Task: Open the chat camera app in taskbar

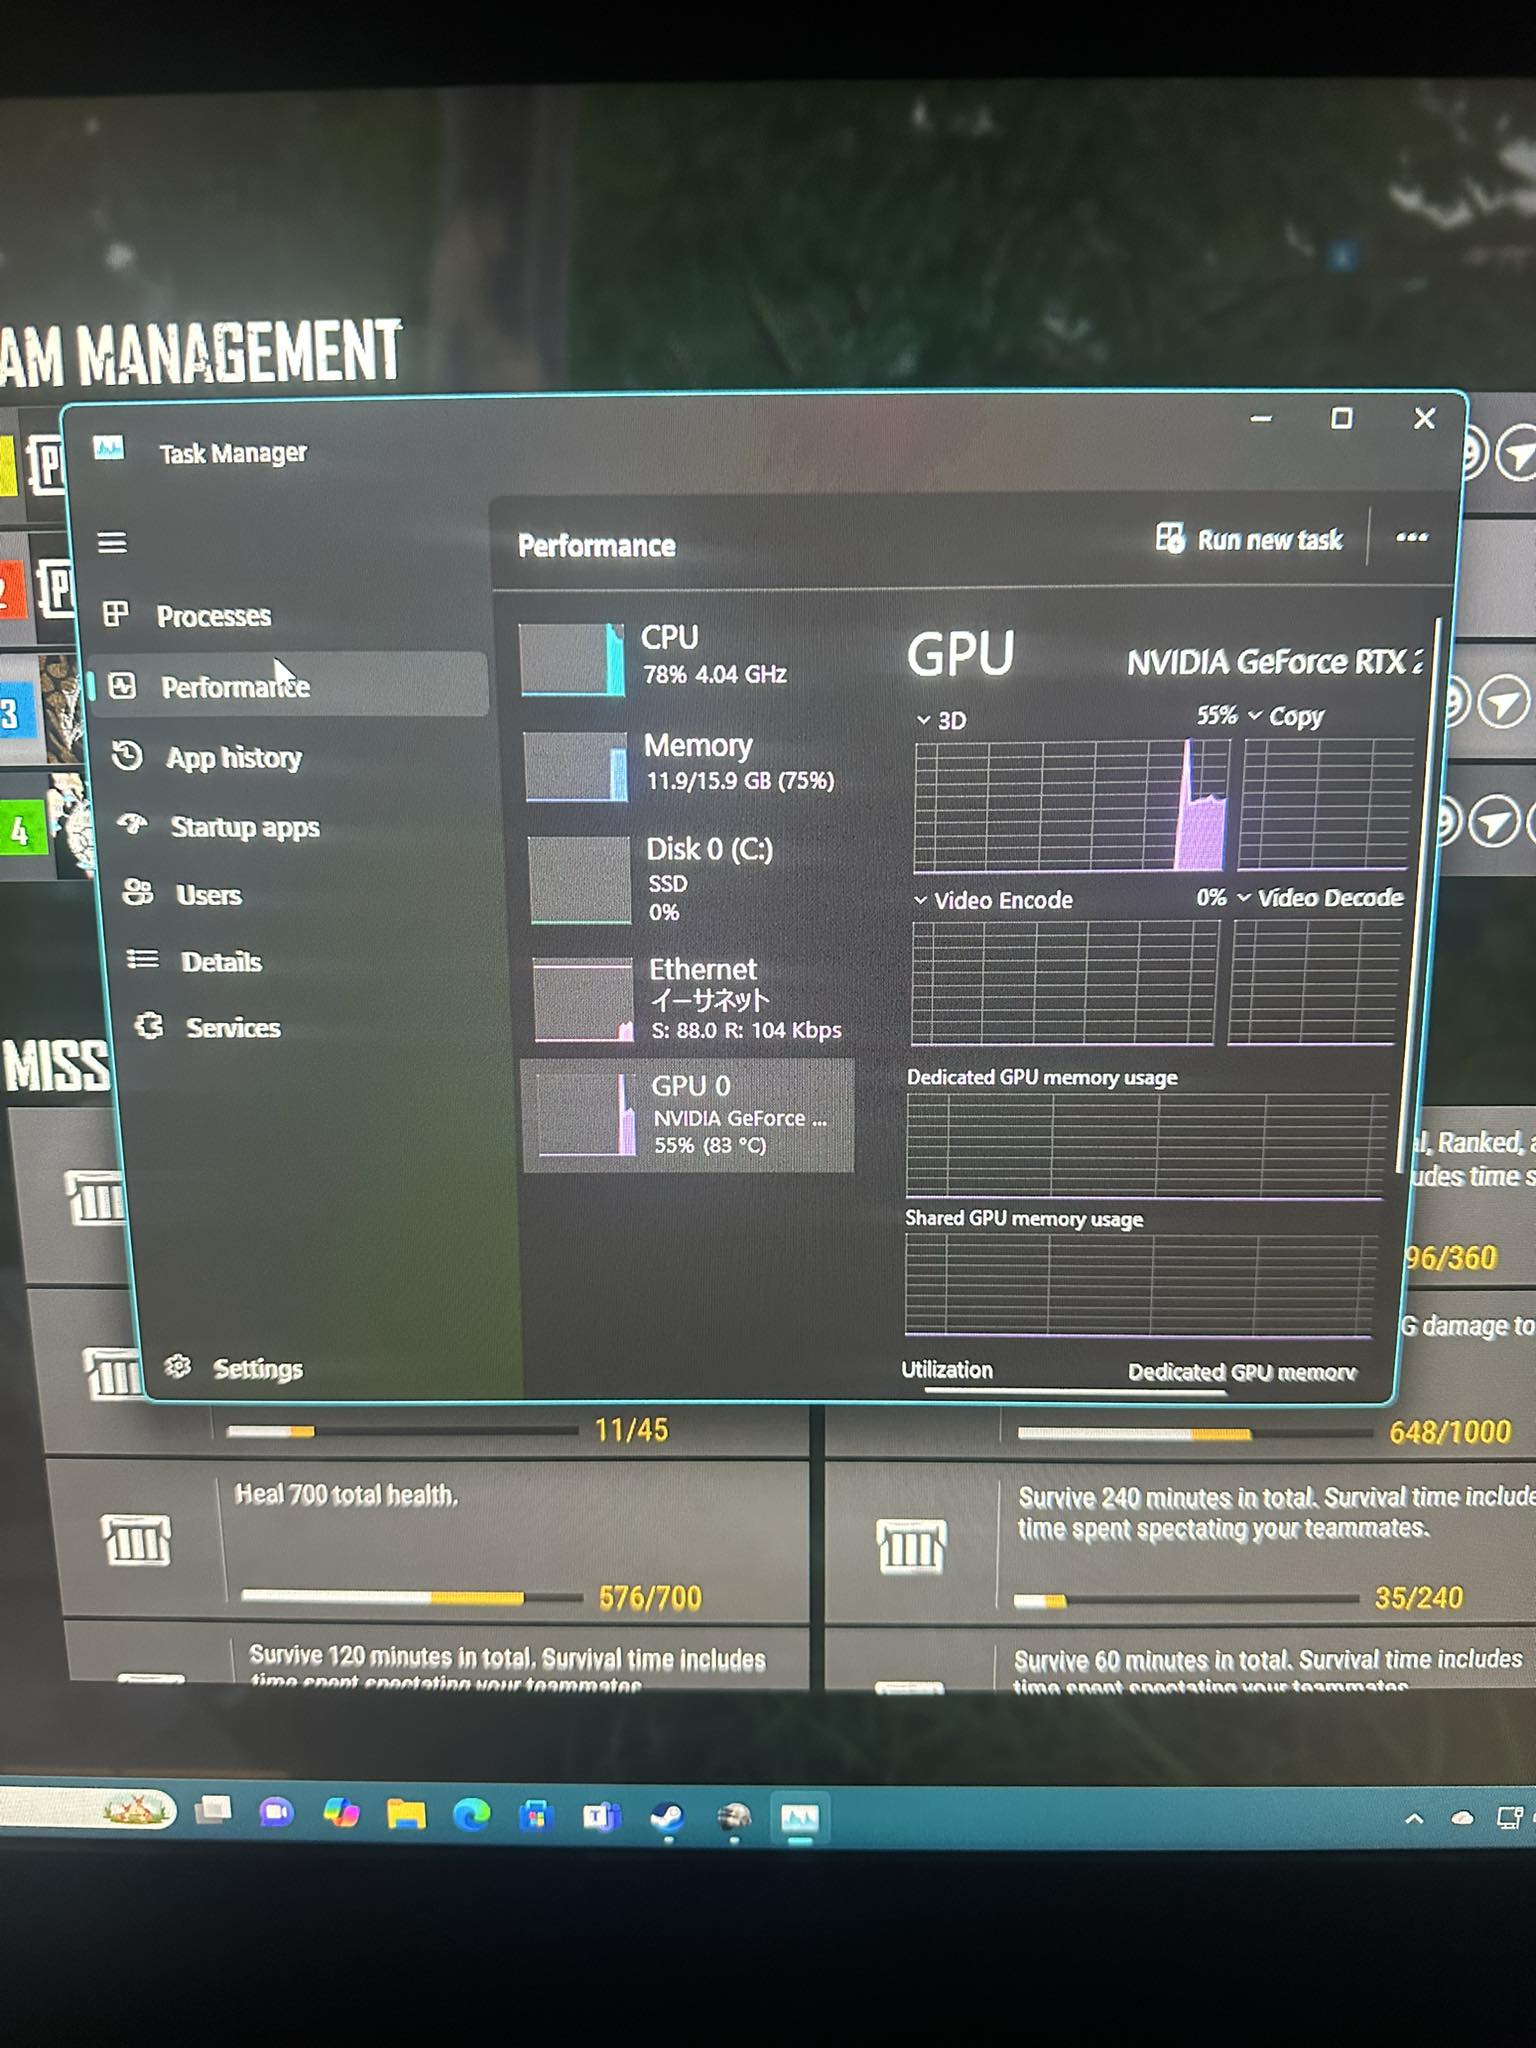Action: pyautogui.click(x=276, y=1812)
